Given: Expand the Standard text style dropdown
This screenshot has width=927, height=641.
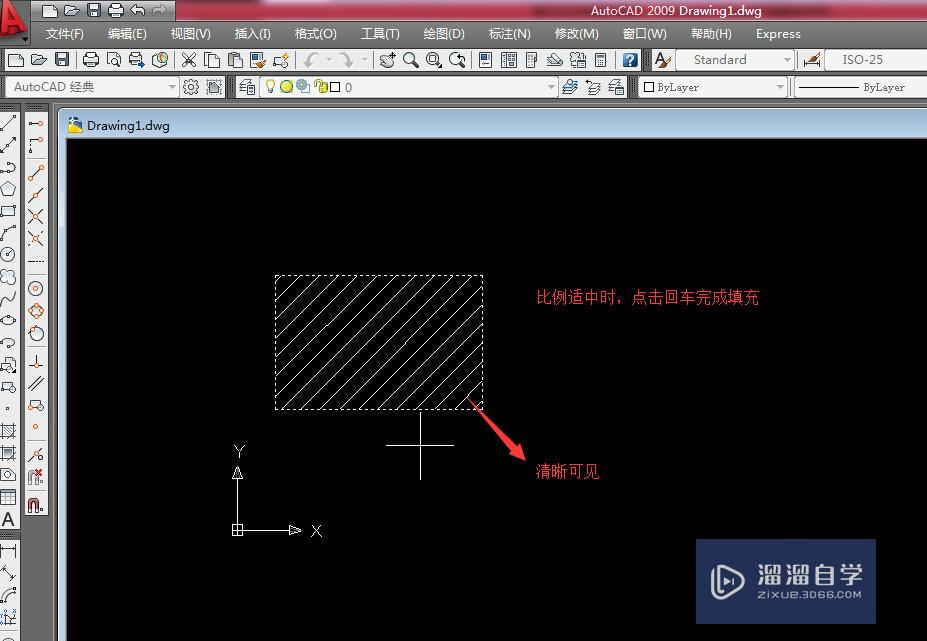Looking at the screenshot, I should tap(787, 60).
